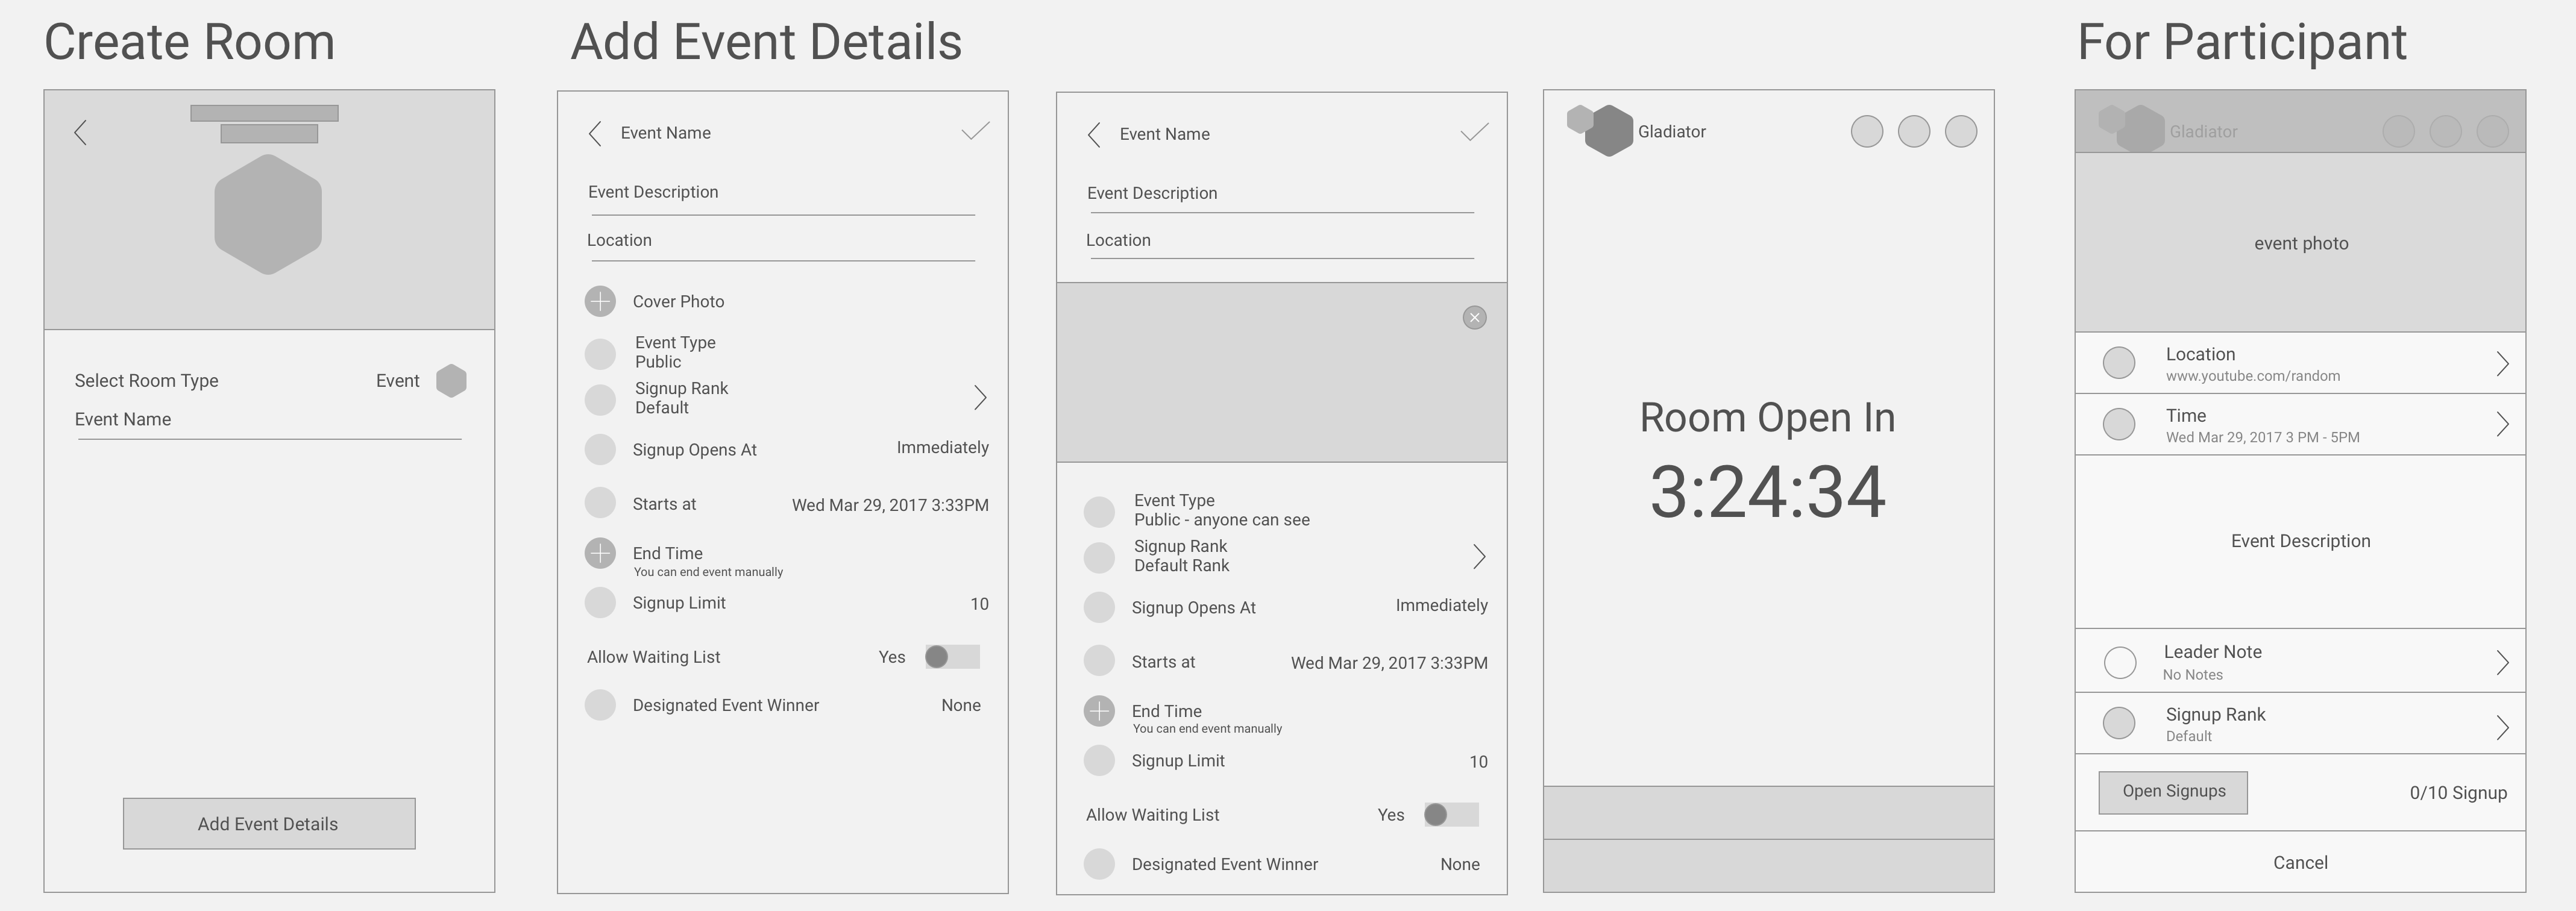Open Location row chevron for participant
Image resolution: width=2576 pixels, height=911 pixels.
click(x=2502, y=363)
